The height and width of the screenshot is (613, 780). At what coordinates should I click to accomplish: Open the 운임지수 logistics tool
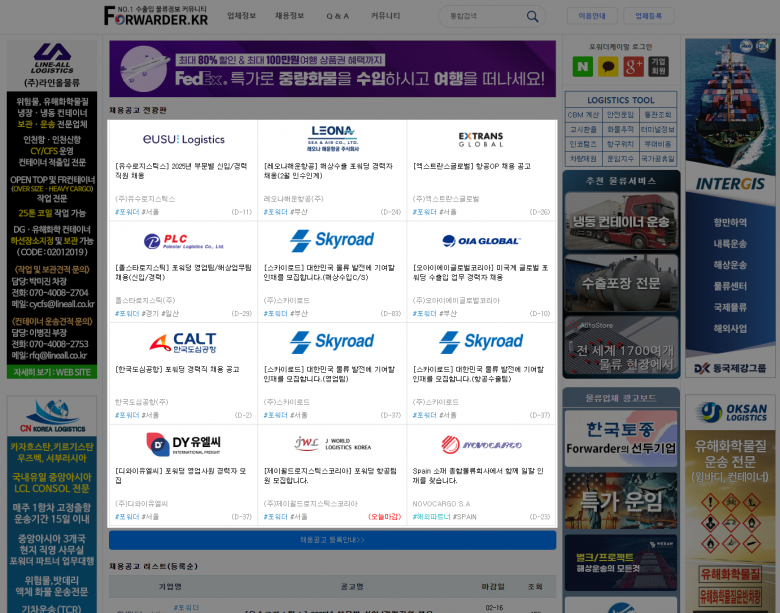(x=620, y=159)
